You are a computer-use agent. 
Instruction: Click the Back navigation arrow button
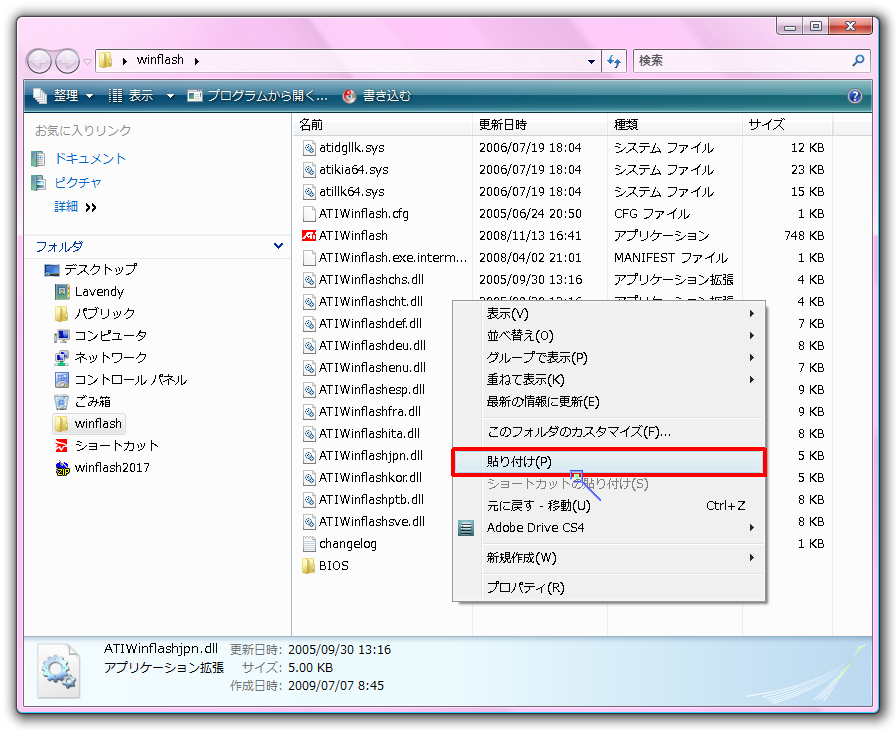point(39,61)
